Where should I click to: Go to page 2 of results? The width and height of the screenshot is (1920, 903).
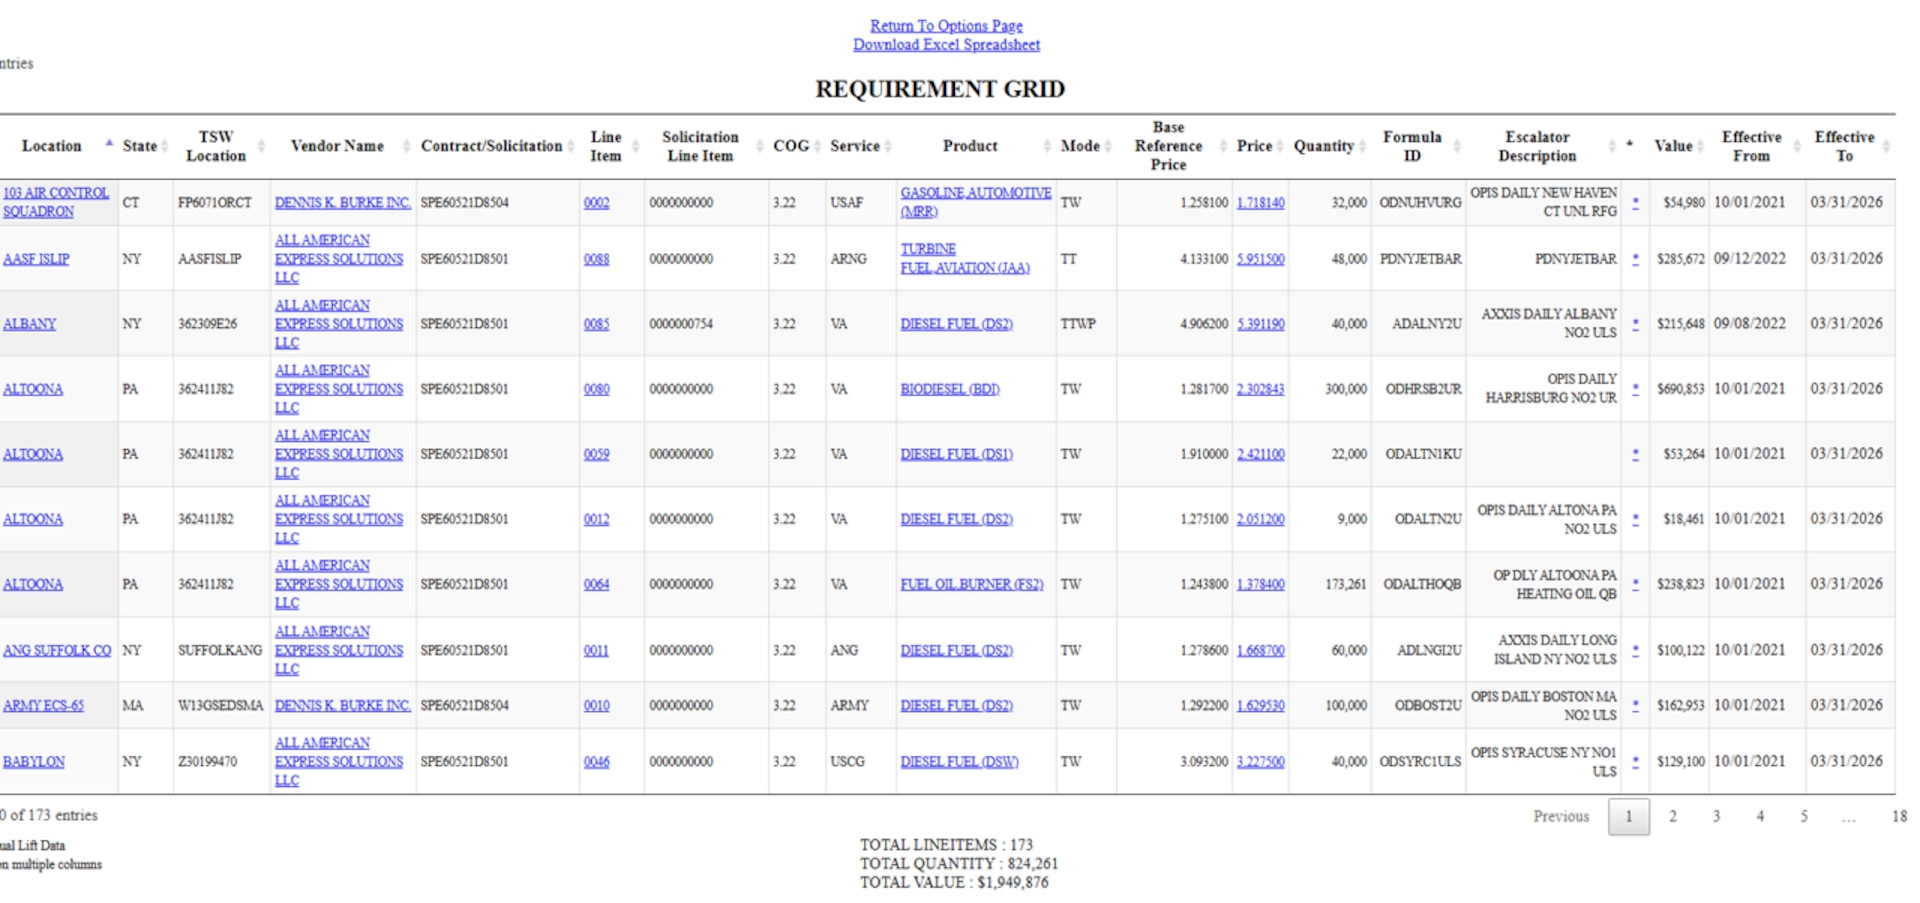pyautogui.click(x=1673, y=816)
